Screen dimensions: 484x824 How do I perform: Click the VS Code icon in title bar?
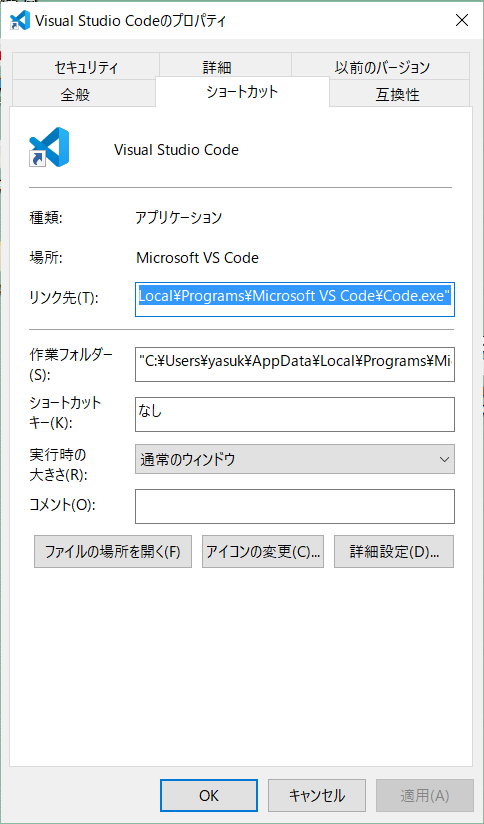[x=20, y=20]
